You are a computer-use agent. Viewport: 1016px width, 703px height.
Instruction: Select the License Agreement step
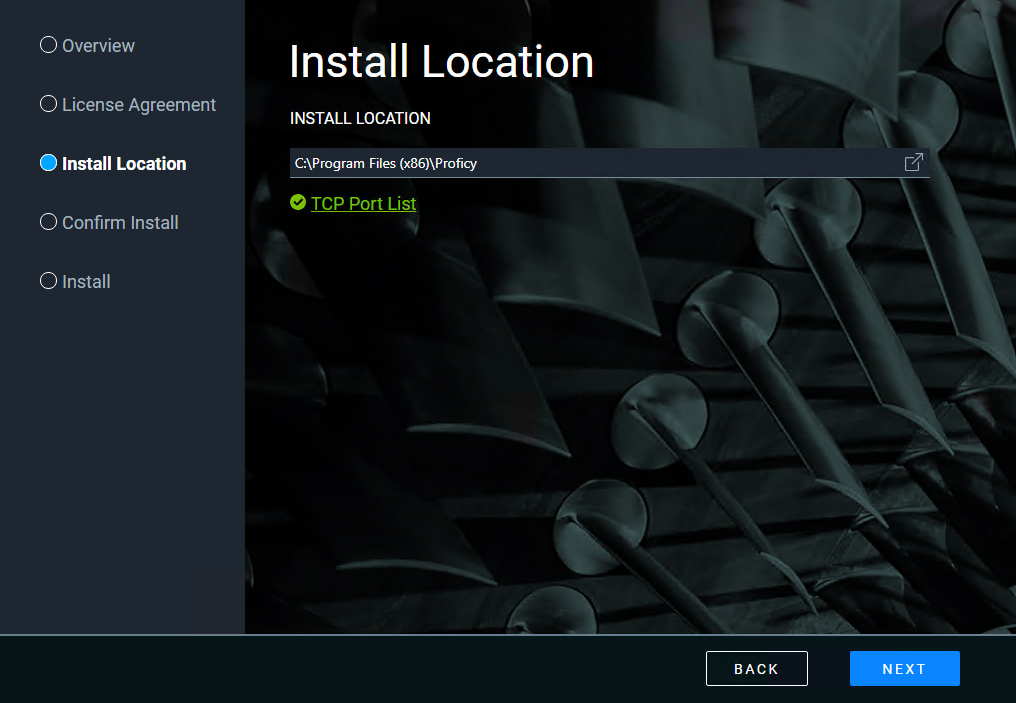click(128, 104)
